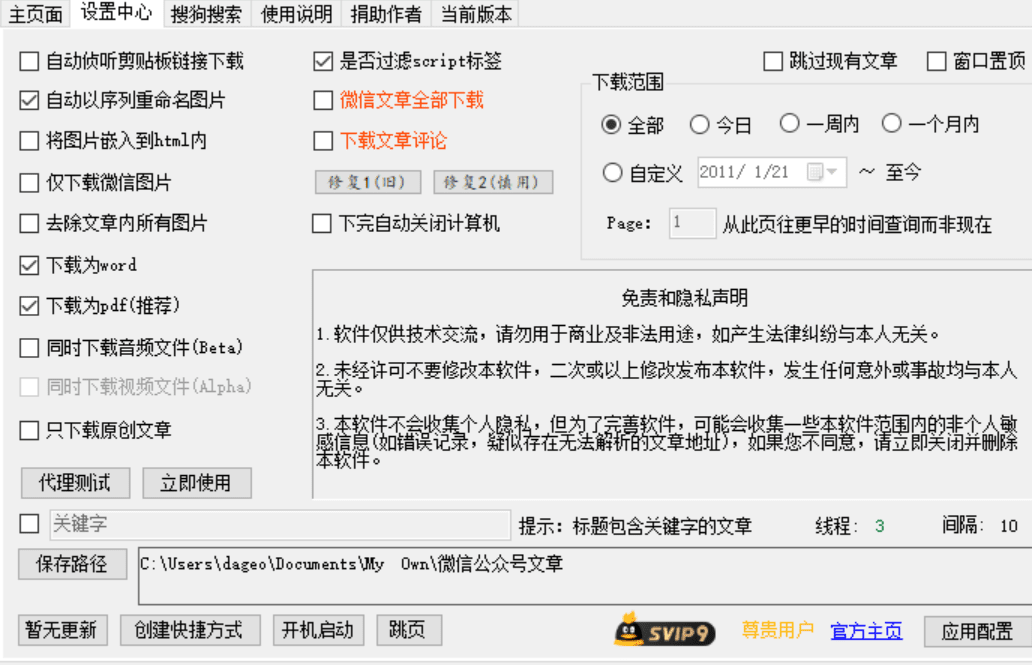The image size is (1032, 665).
Task: Tick the keyword filter checkbox
Action: (29, 524)
